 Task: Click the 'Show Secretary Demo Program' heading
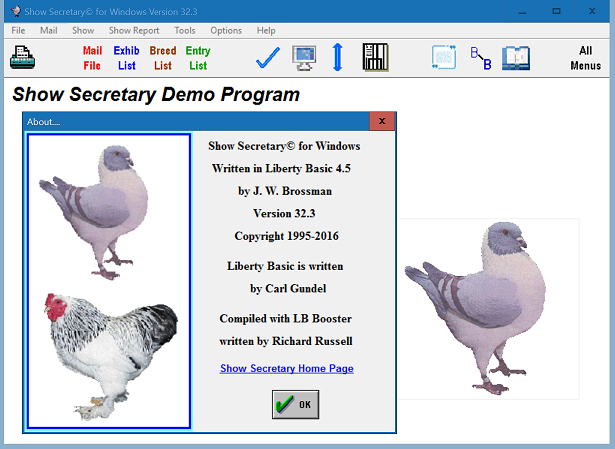(x=156, y=95)
